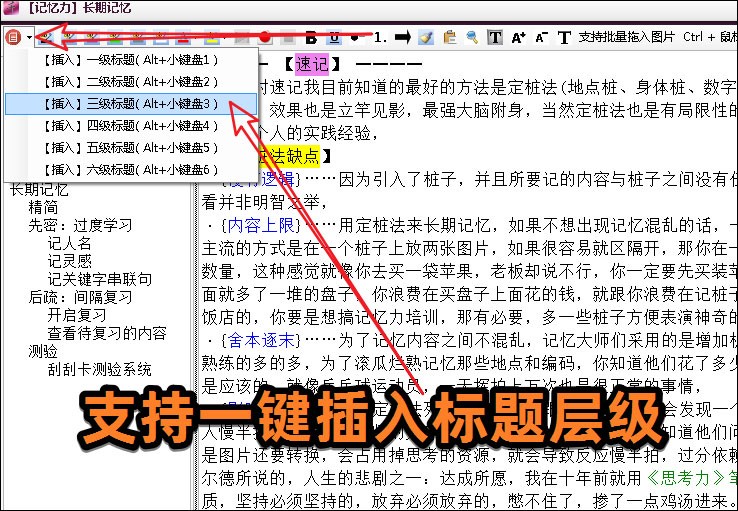
Task: Select the 后疏：间隔复习 outline node
Action: [x=80, y=297]
